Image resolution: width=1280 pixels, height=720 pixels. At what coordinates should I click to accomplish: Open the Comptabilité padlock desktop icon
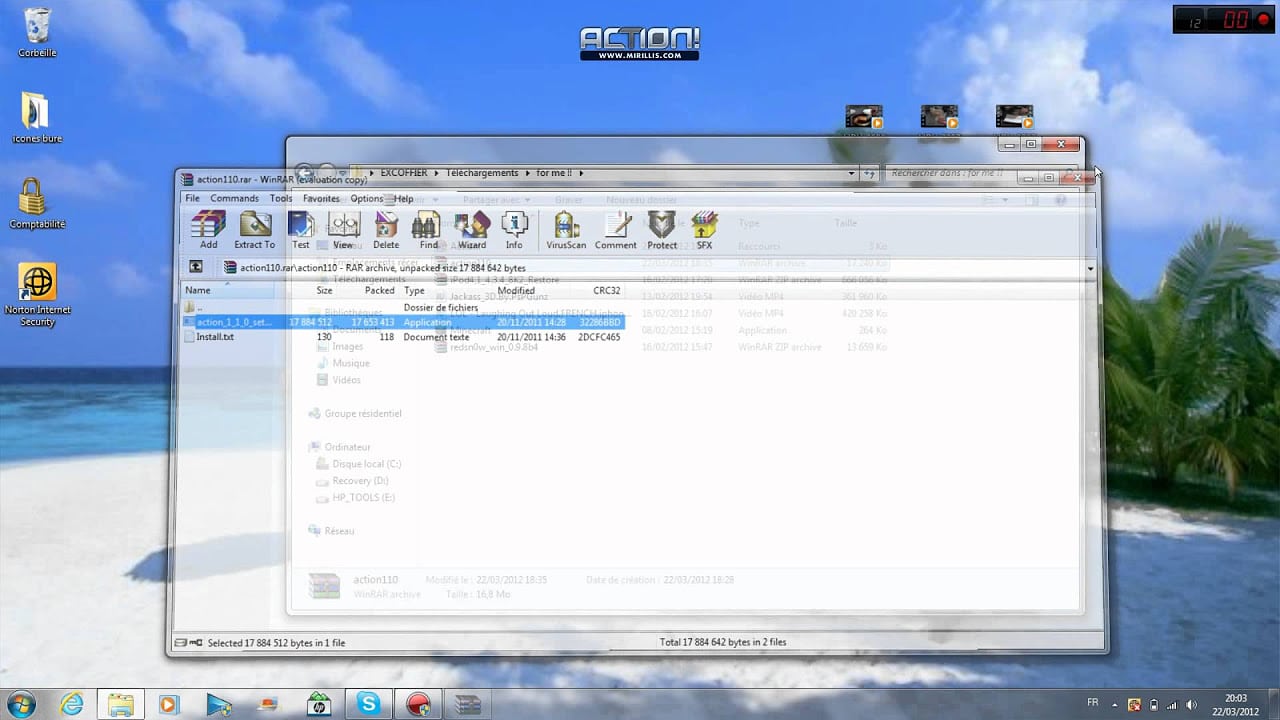click(x=37, y=204)
